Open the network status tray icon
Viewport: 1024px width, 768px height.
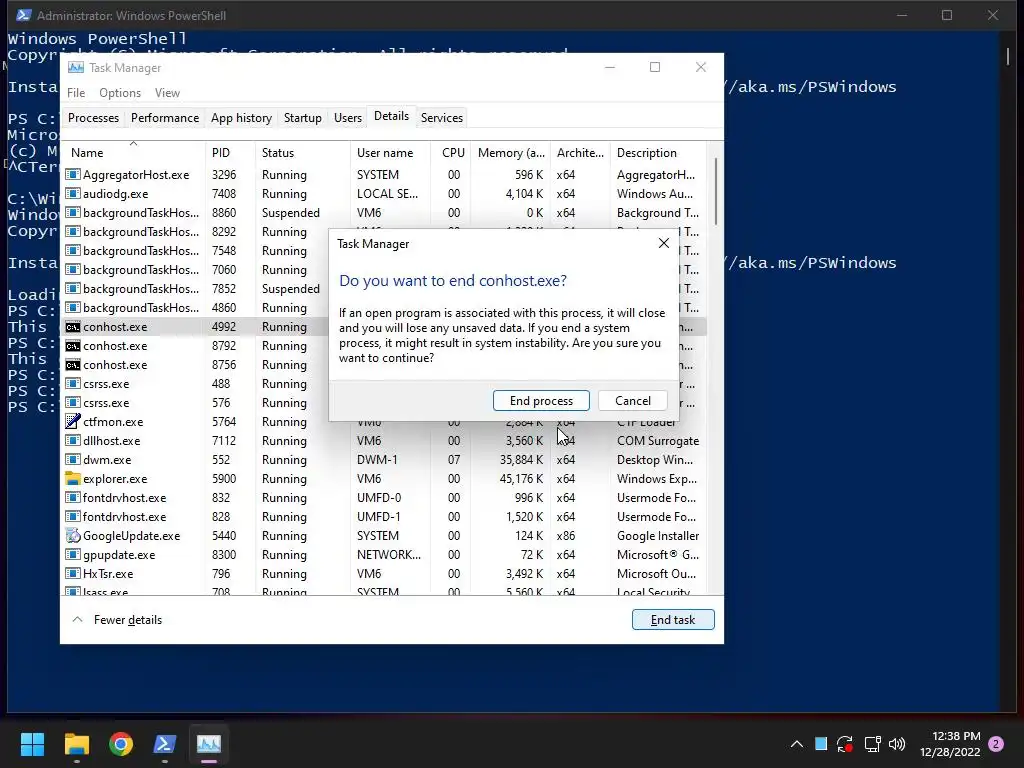[x=872, y=744]
